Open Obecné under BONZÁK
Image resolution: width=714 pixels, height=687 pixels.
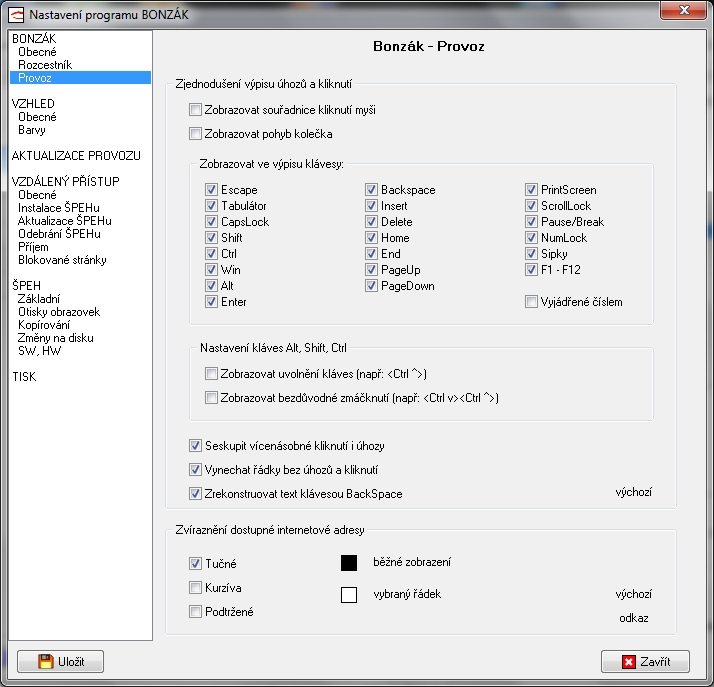pyautogui.click(x=37, y=52)
